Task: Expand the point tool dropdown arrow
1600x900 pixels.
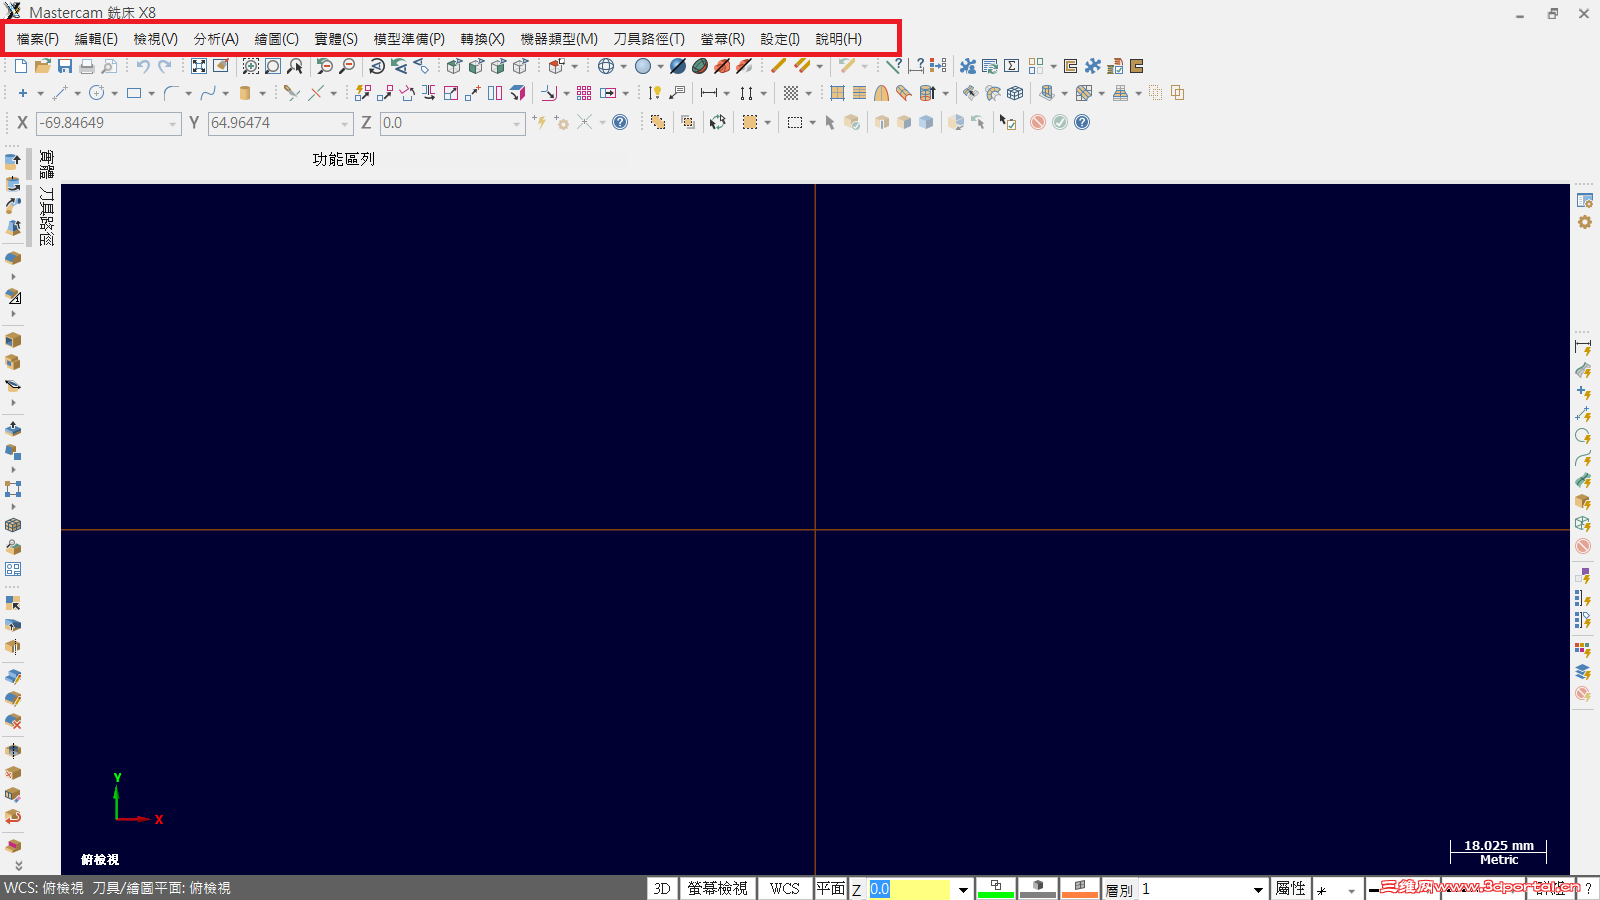Action: click(40, 93)
